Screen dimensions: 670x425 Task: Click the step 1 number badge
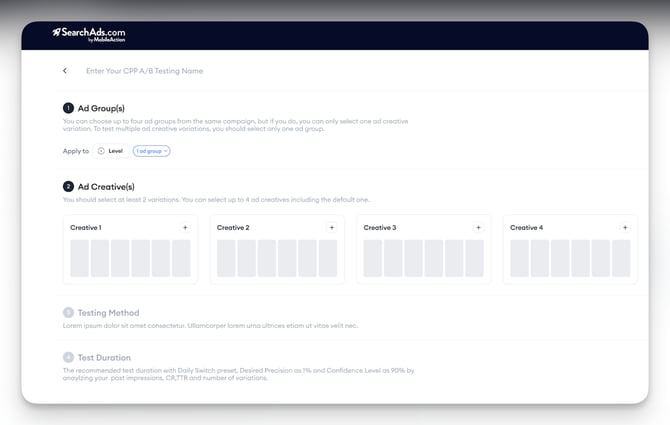pos(68,108)
